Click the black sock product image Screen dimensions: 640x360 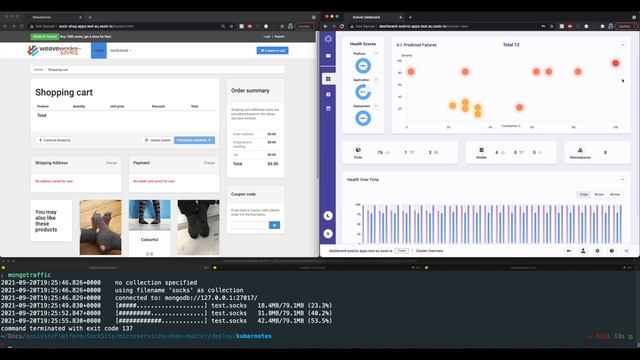tap(198, 227)
